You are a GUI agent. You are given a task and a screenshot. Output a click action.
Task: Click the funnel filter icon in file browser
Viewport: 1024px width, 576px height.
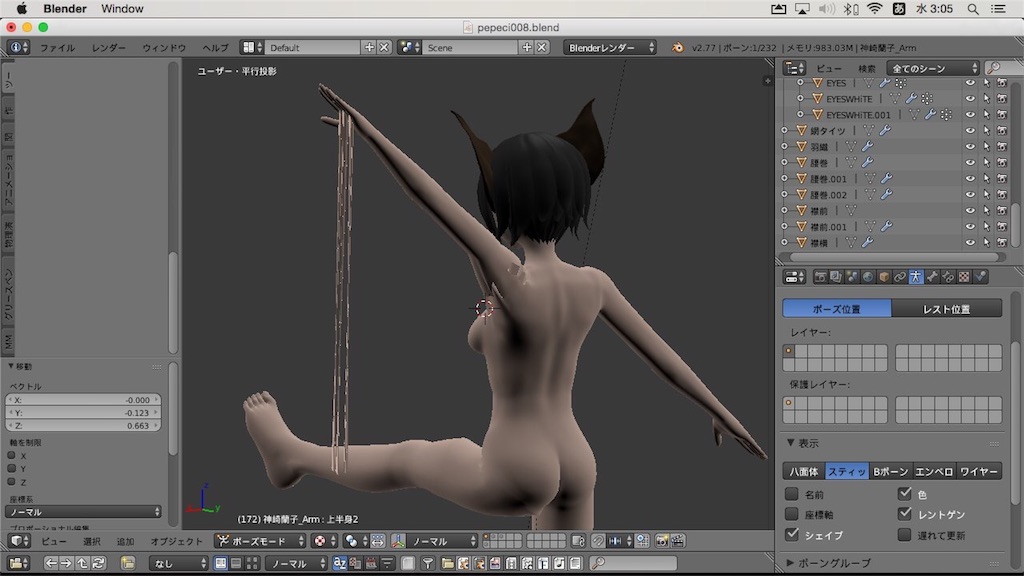[x=428, y=563]
